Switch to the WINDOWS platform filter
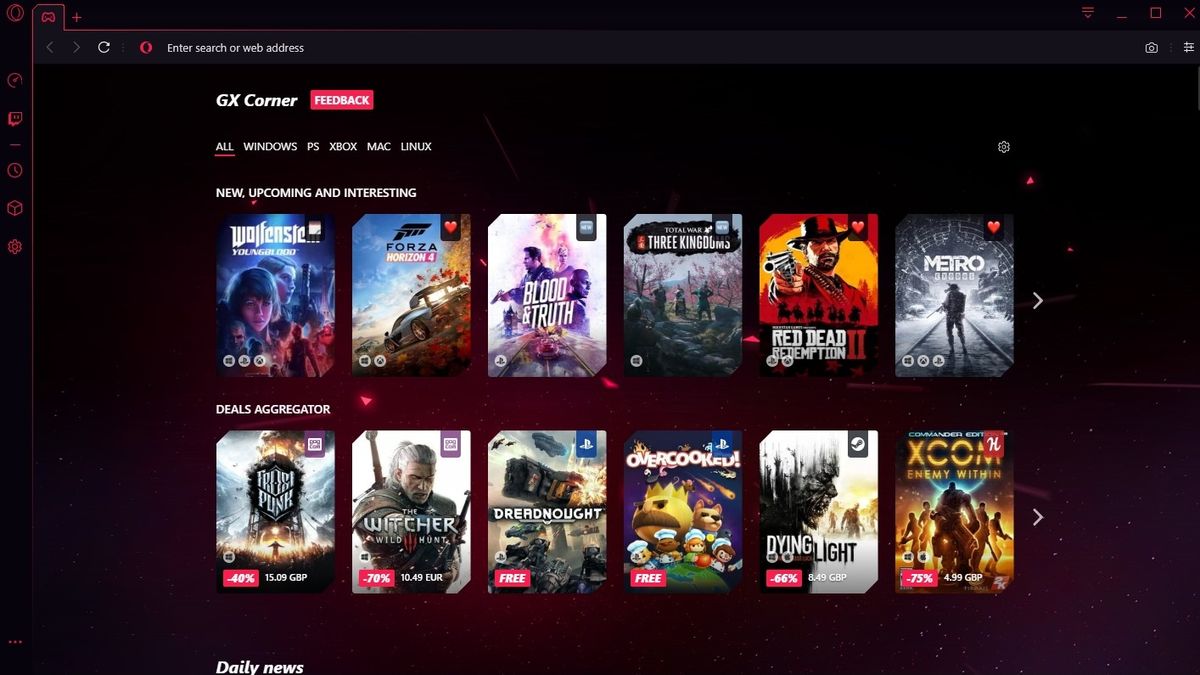Screen dimensions: 1200x675 pyautogui.click(x=269, y=146)
